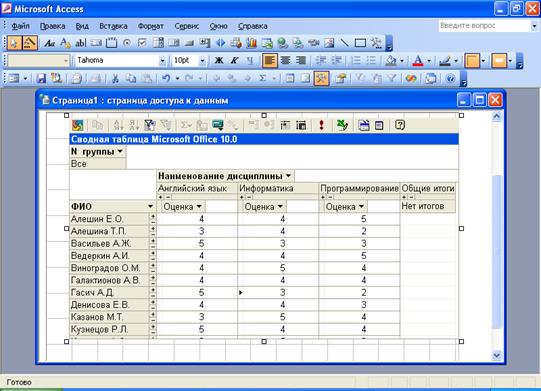
Task: Toggle the Control Wizards button
Action: click(x=30, y=43)
